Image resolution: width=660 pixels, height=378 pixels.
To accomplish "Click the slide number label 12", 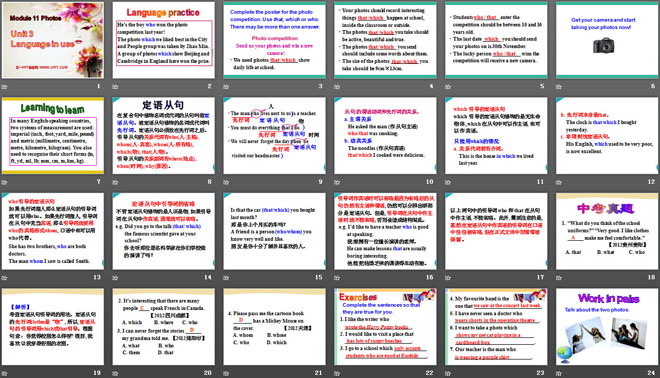I will [652, 182].
